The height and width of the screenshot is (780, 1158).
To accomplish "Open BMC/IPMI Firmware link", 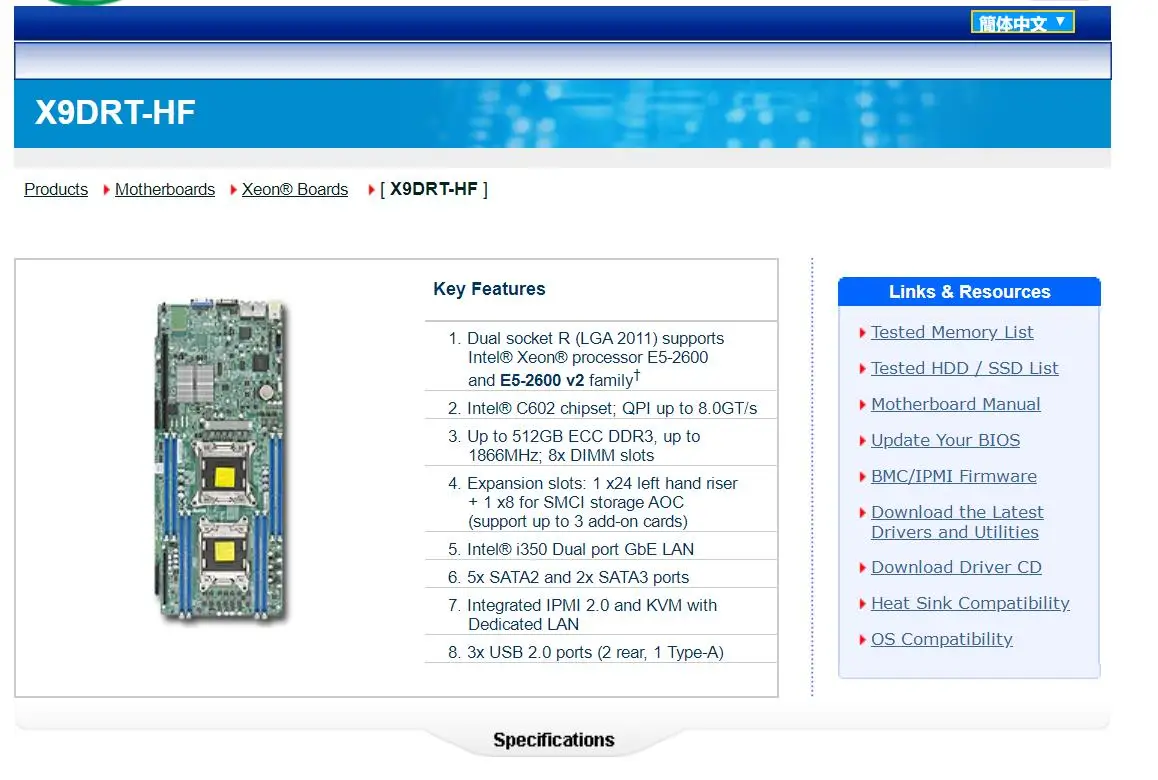I will (953, 476).
